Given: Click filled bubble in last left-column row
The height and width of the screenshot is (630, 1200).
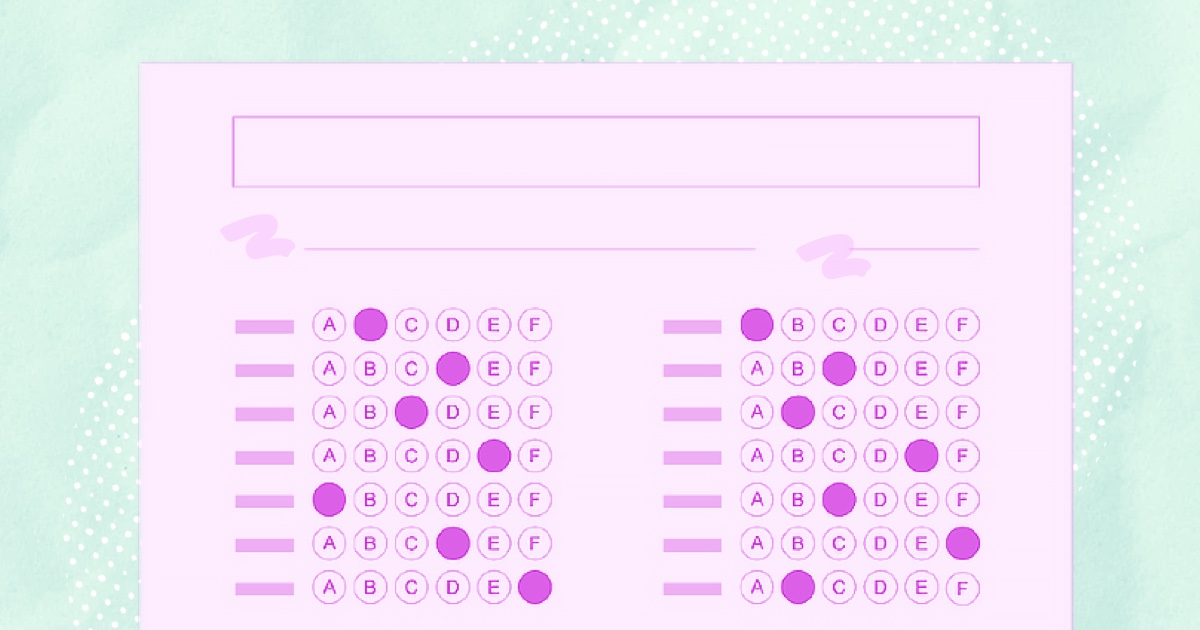Looking at the screenshot, I should (535, 587).
